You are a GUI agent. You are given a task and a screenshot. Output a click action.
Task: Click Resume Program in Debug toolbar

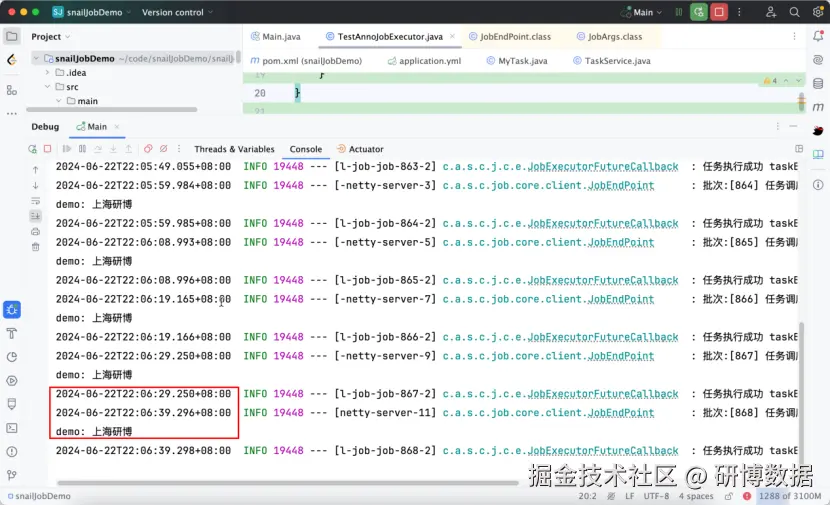tap(67, 149)
